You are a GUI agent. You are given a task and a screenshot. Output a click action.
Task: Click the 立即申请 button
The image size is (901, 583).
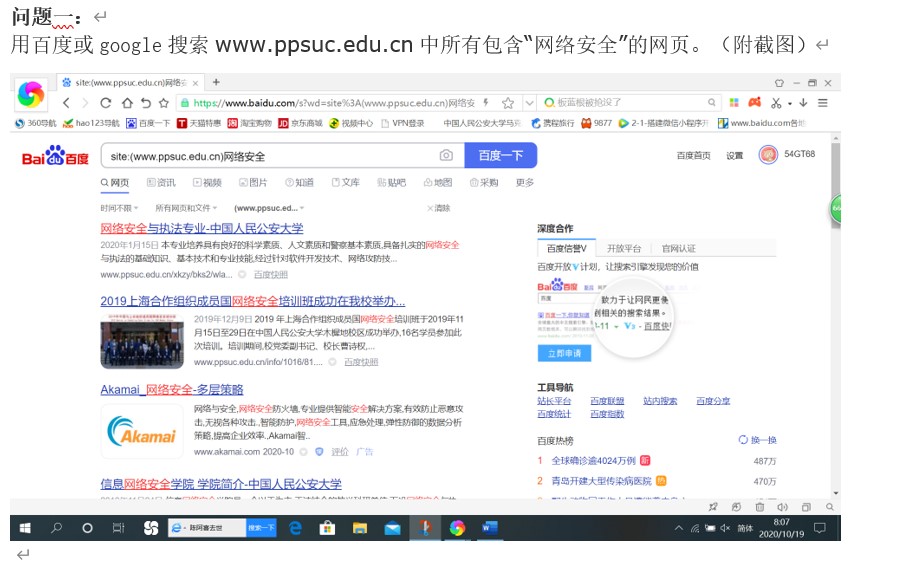click(x=564, y=353)
